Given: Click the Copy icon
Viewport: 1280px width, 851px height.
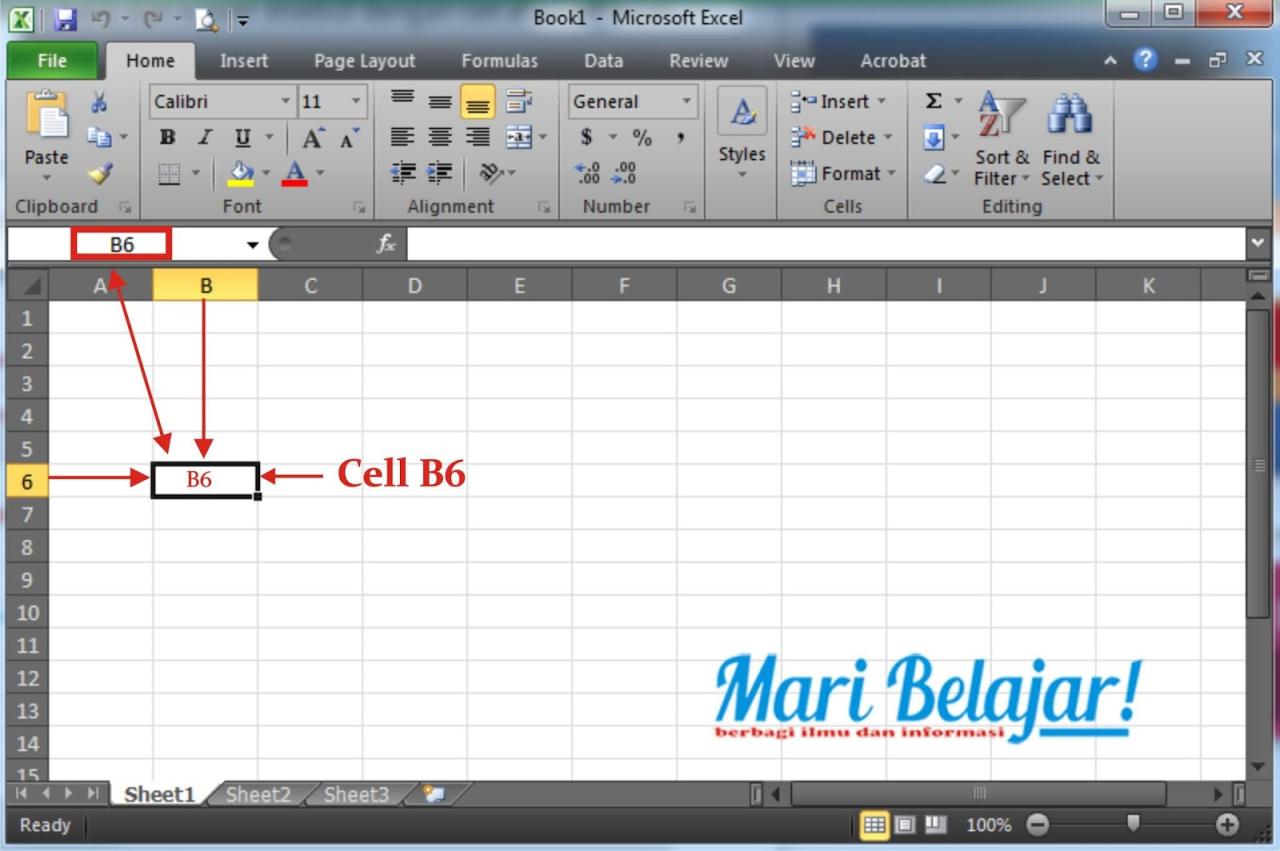Looking at the screenshot, I should click(98, 137).
